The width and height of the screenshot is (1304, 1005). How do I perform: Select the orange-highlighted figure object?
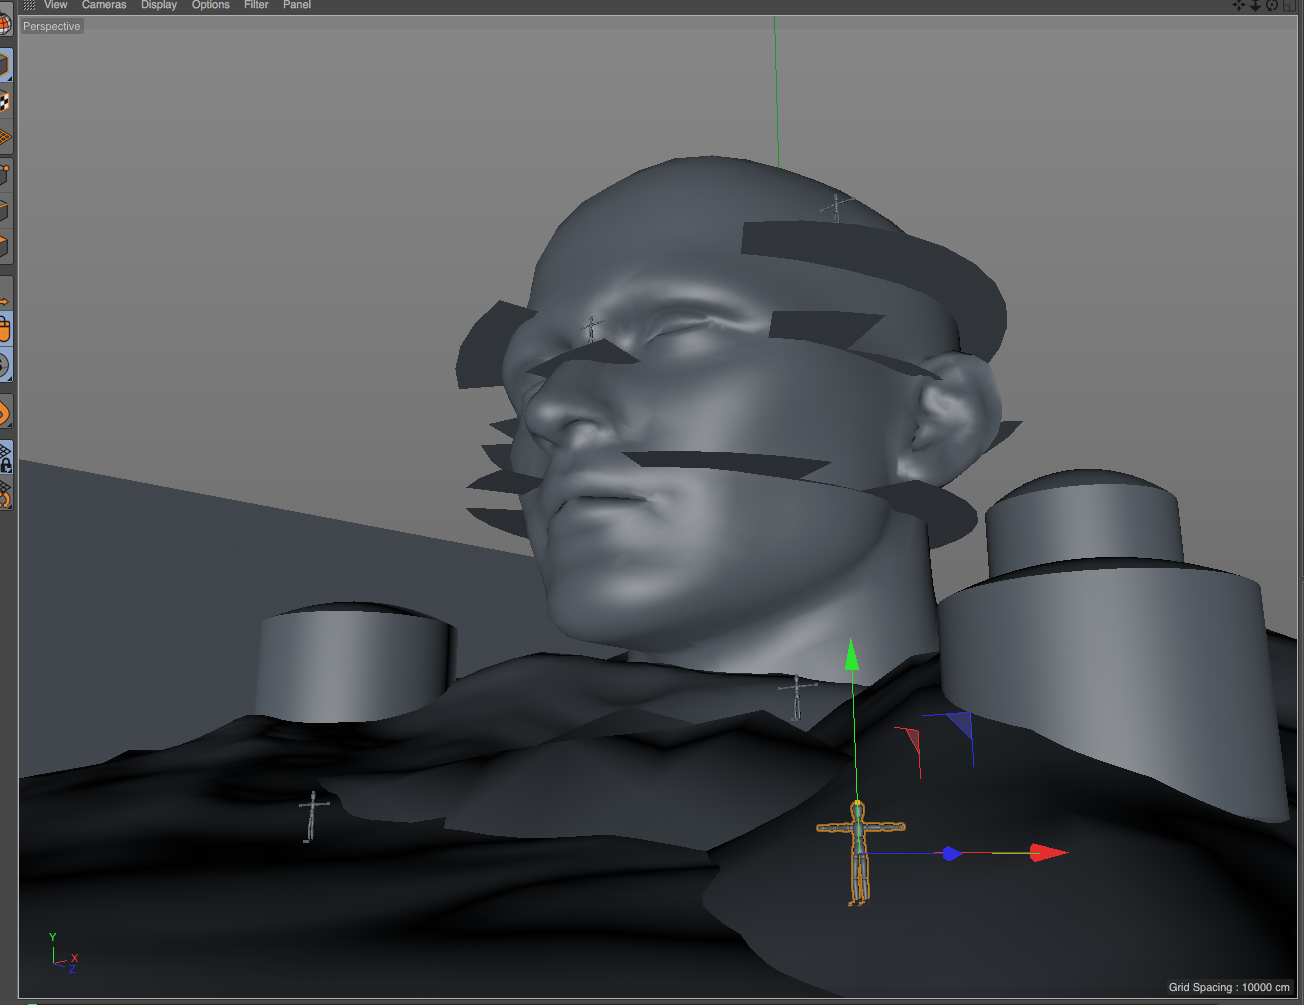pos(859,852)
